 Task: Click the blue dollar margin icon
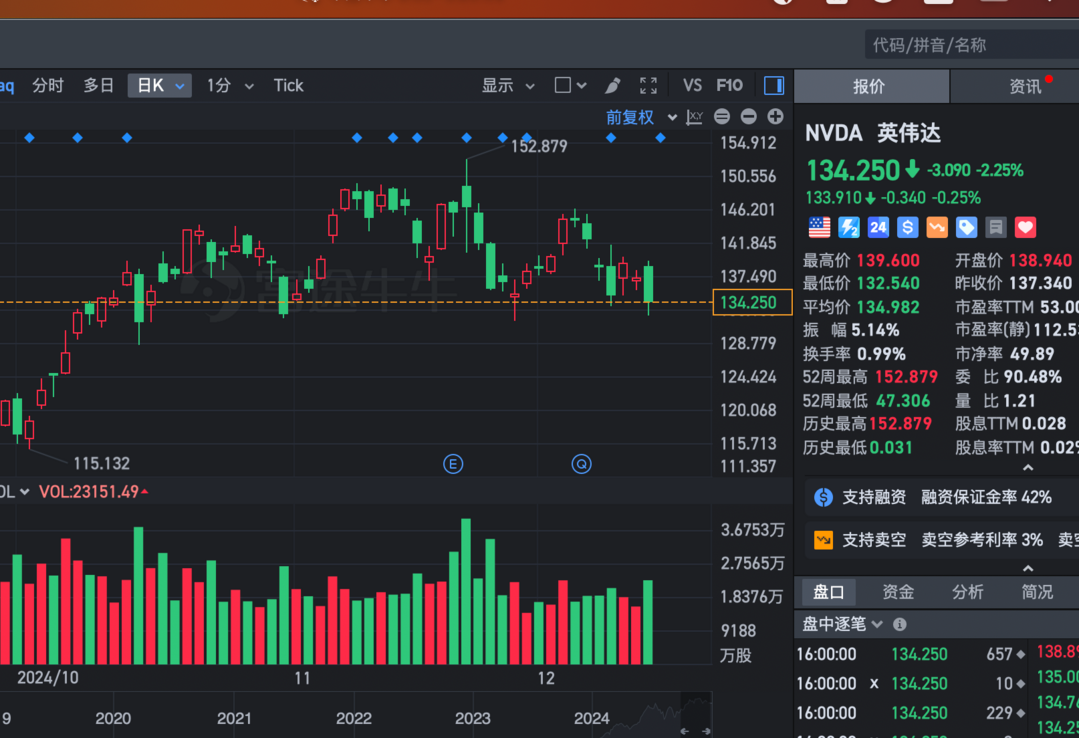pyautogui.click(x=908, y=227)
